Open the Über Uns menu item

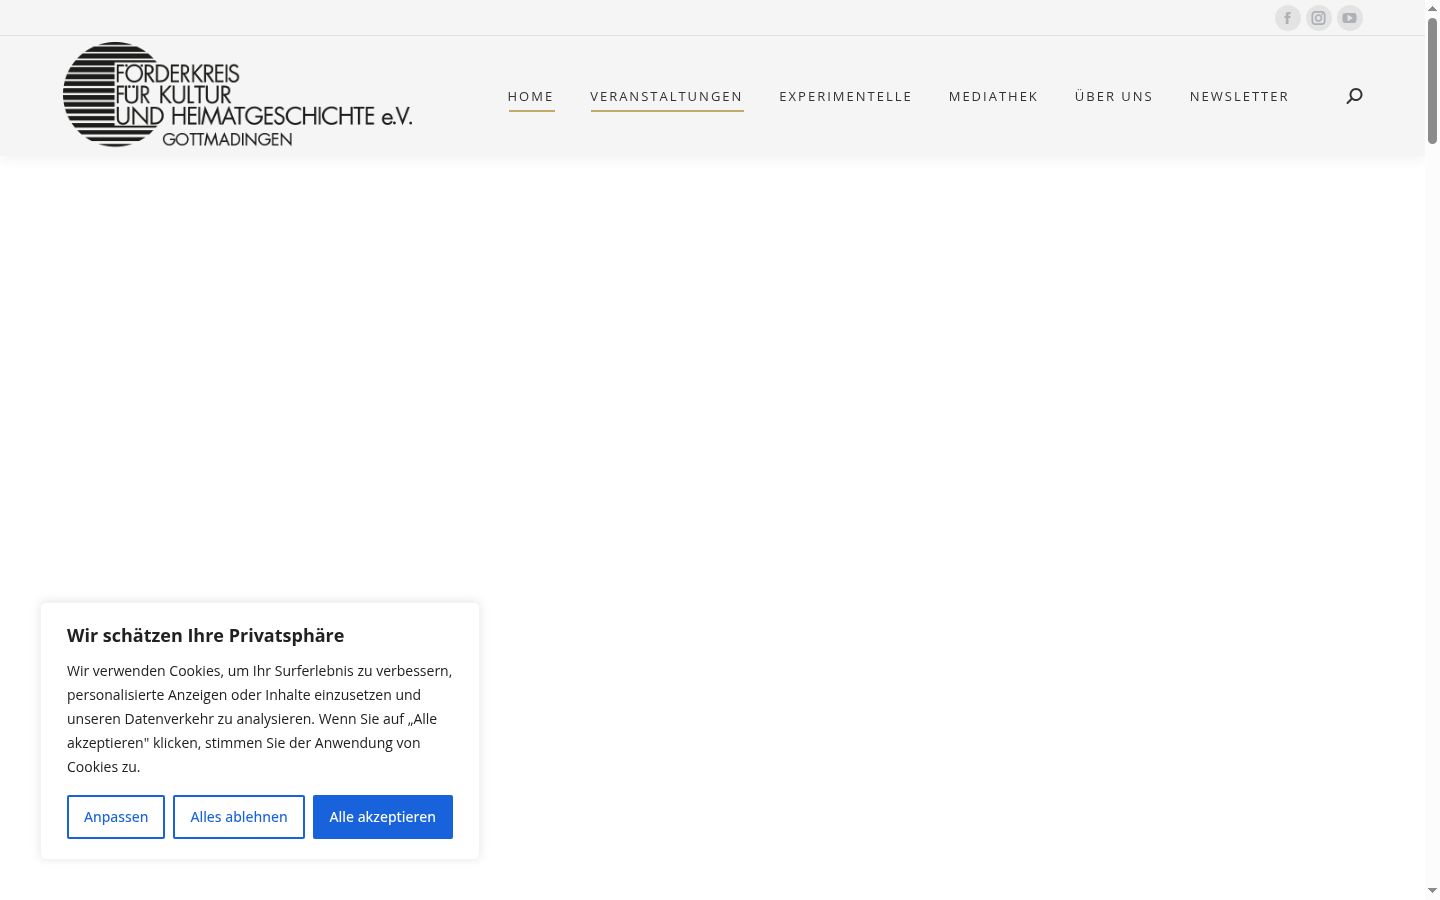pyautogui.click(x=1114, y=96)
